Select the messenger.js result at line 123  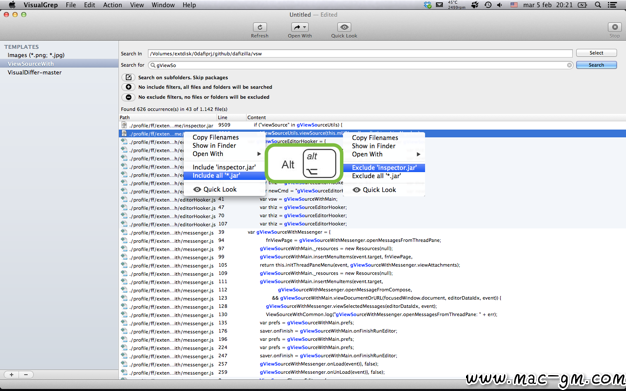point(372,298)
